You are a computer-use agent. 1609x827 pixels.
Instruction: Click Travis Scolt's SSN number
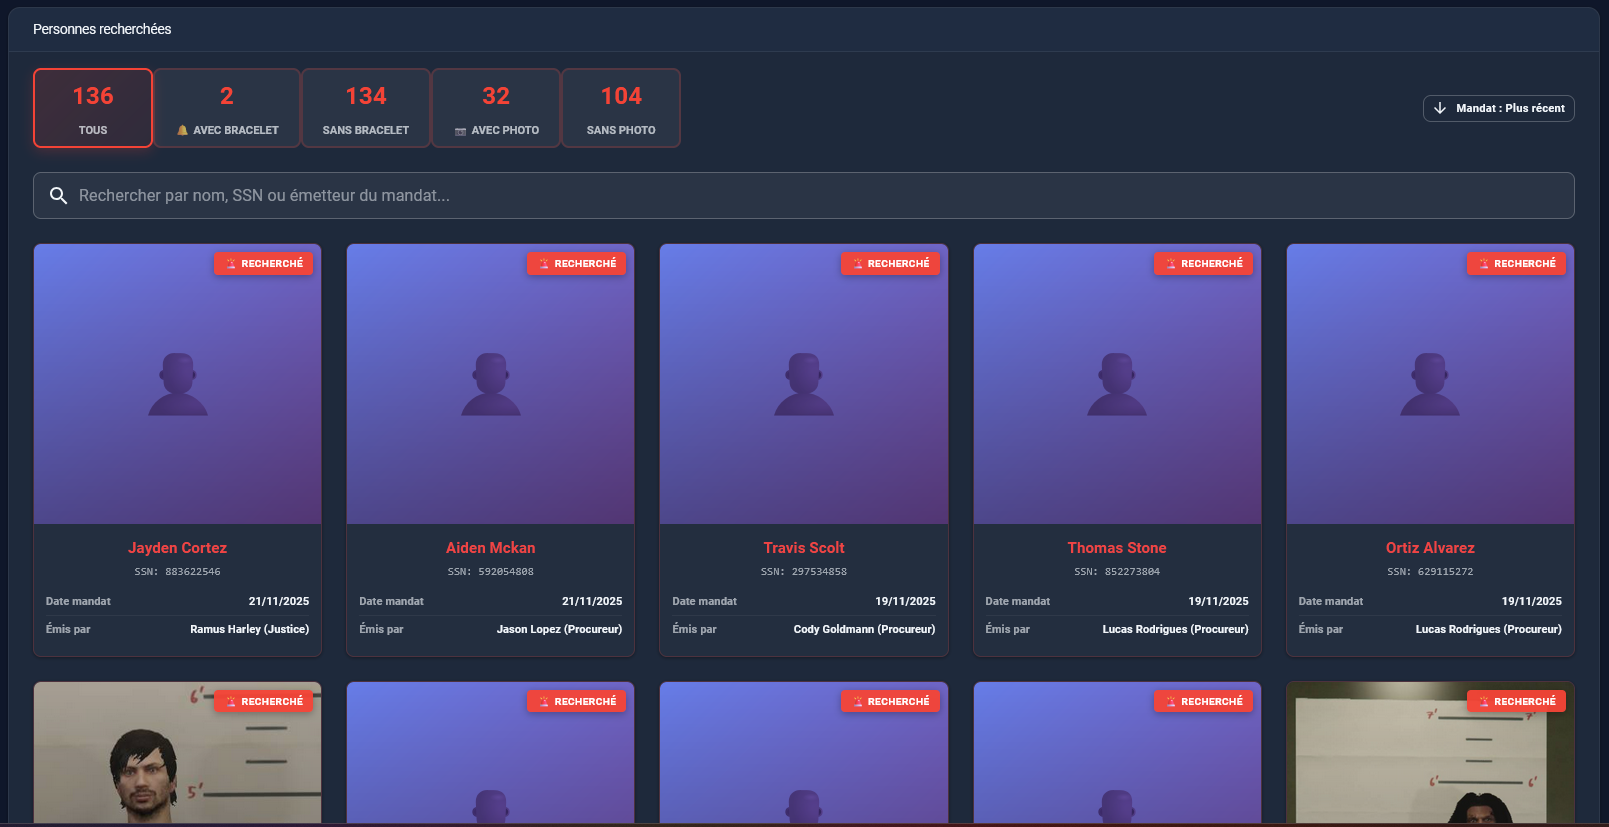[819, 572]
